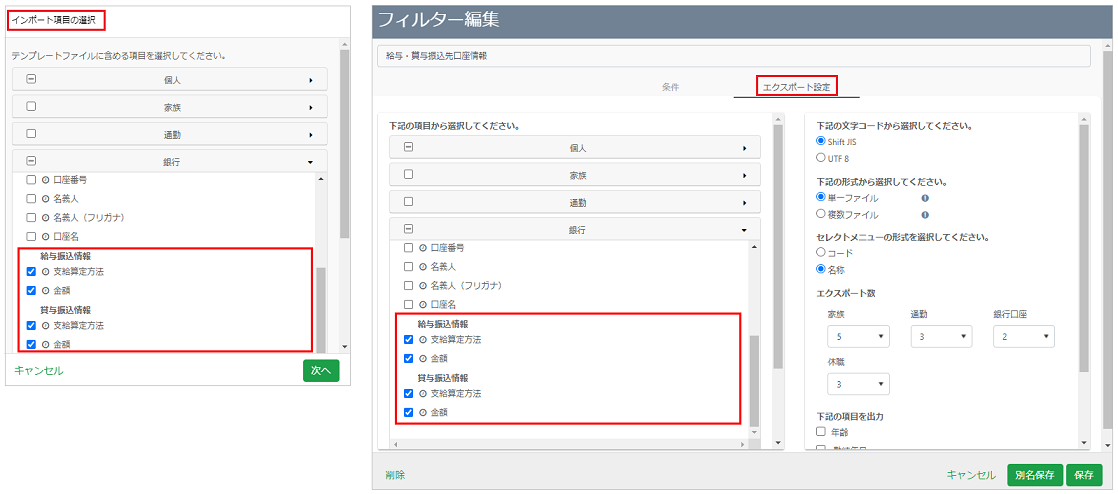Choose 複数ファイル output format
This screenshot has width=1118, height=494.
coord(821,214)
